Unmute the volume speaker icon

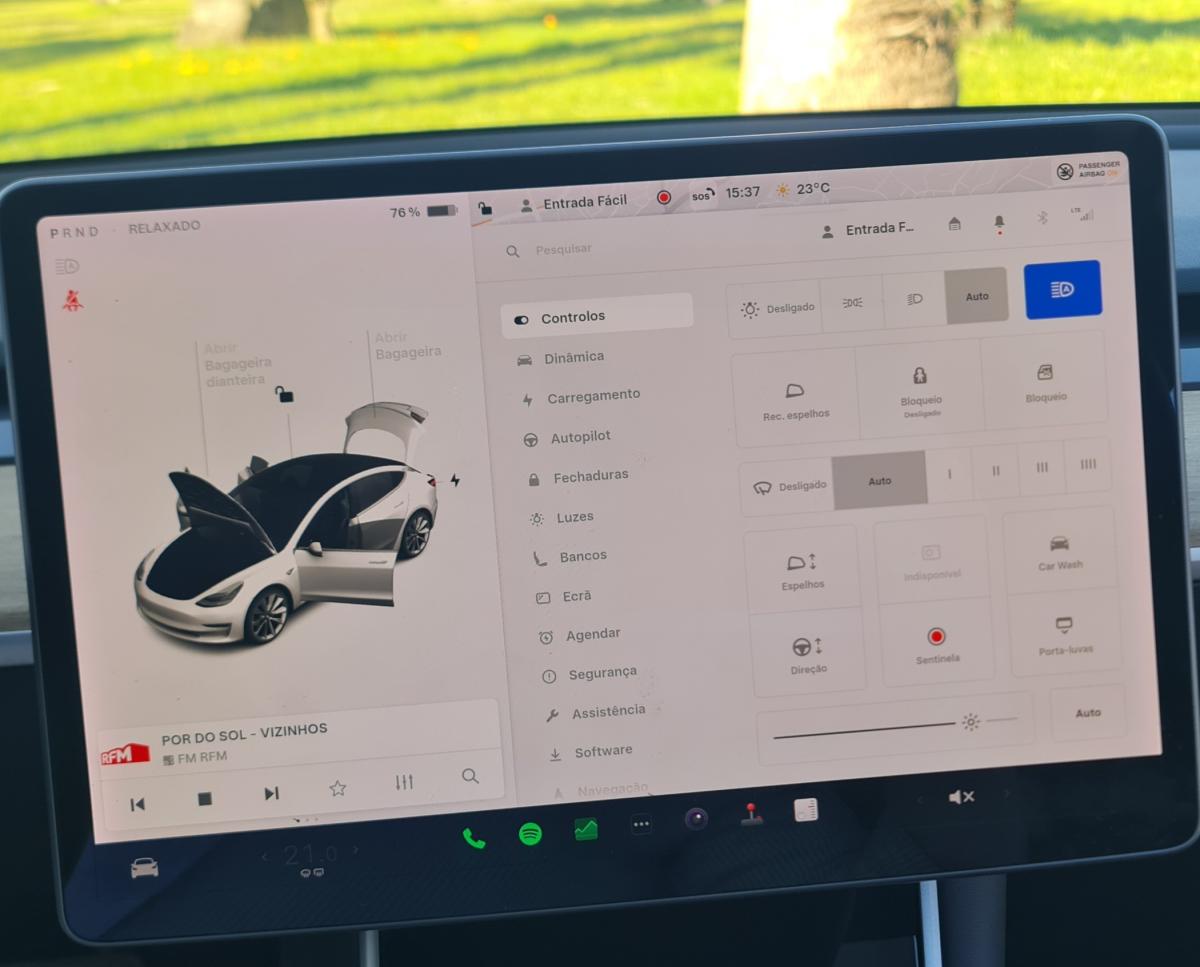pyautogui.click(x=961, y=797)
